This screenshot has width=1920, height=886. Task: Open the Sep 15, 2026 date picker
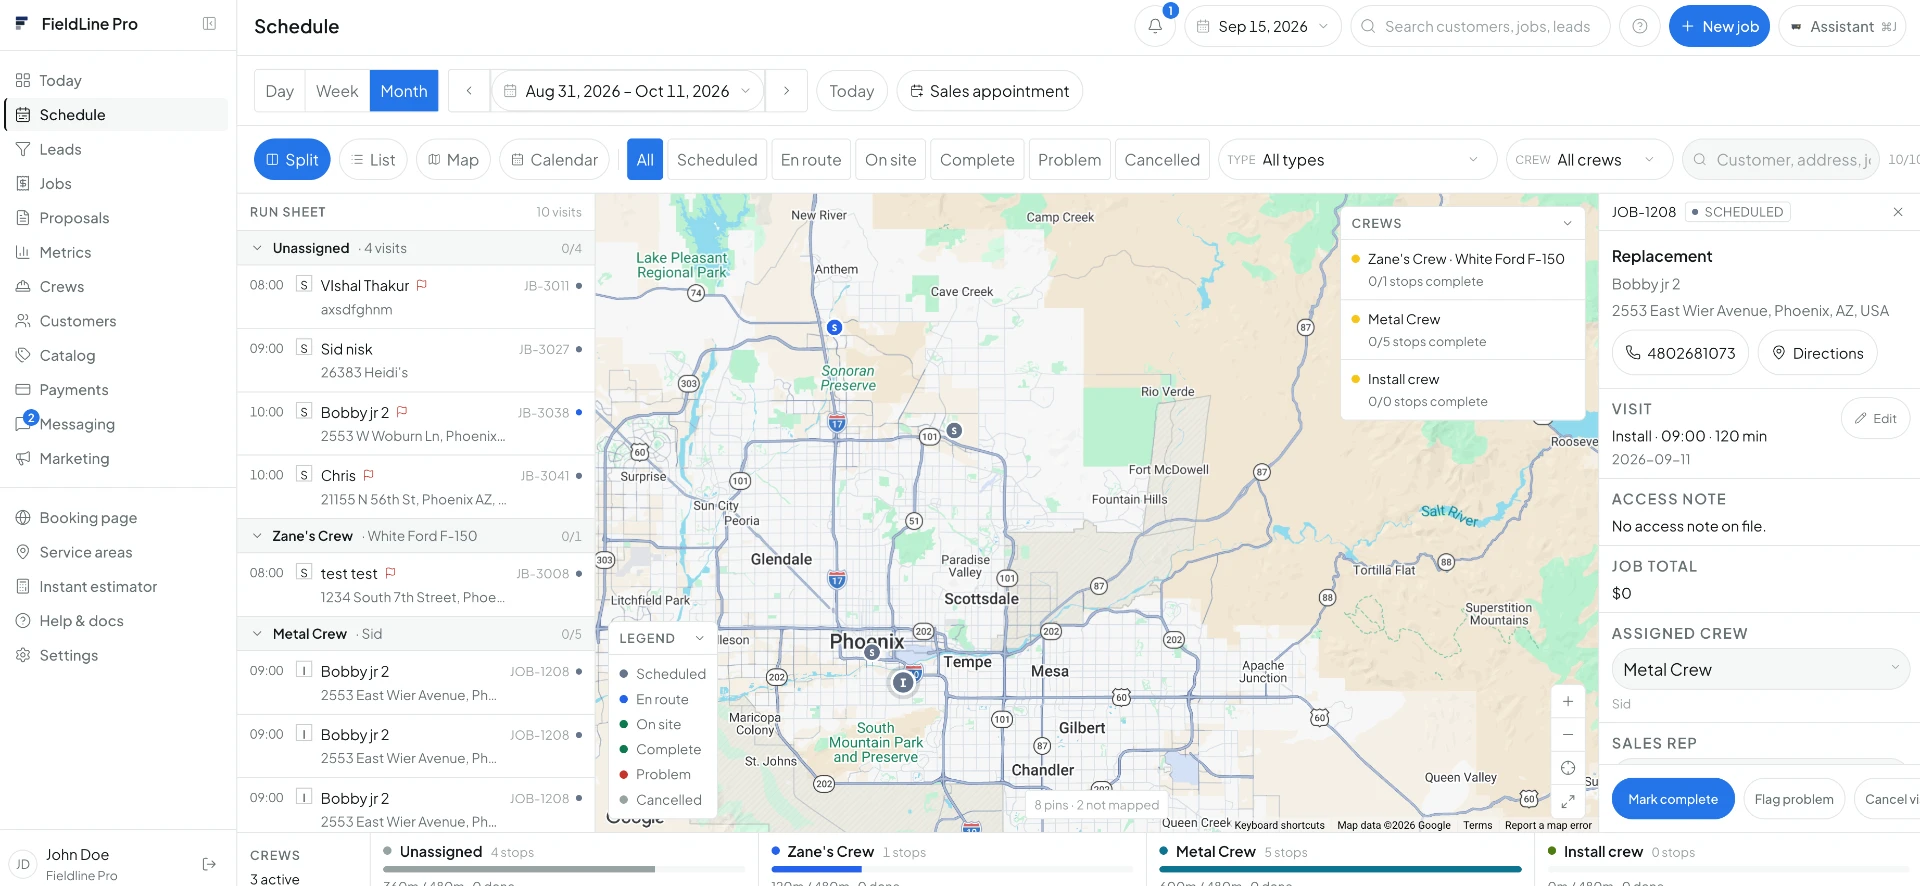(x=1263, y=26)
